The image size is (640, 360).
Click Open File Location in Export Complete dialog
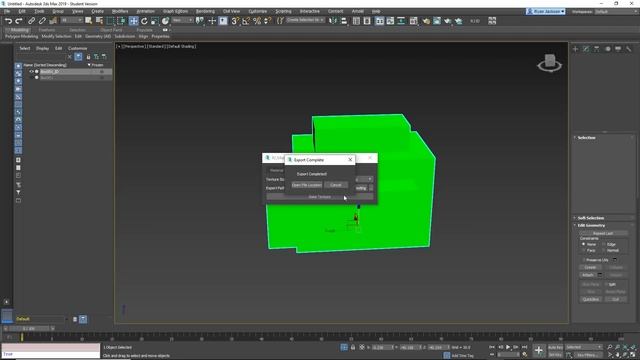307,185
